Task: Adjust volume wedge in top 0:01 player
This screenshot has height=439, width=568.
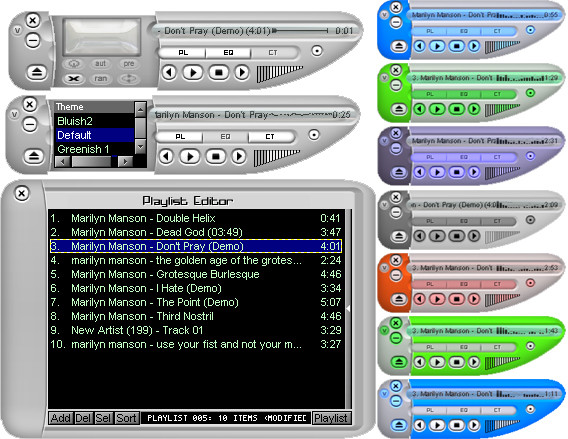Action: [279, 74]
